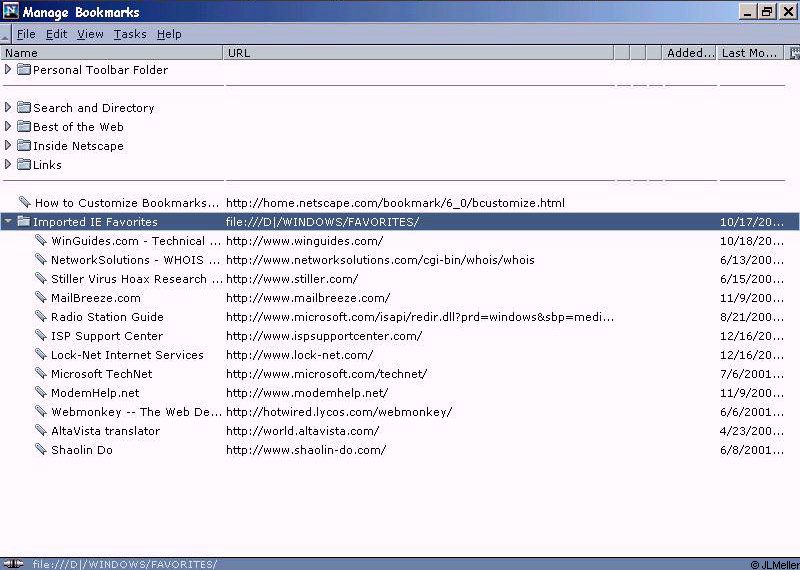This screenshot has height=570, width=800.
Task: Click bookmark icon beside ModemHelp.net
Action: pyautogui.click(x=41, y=392)
